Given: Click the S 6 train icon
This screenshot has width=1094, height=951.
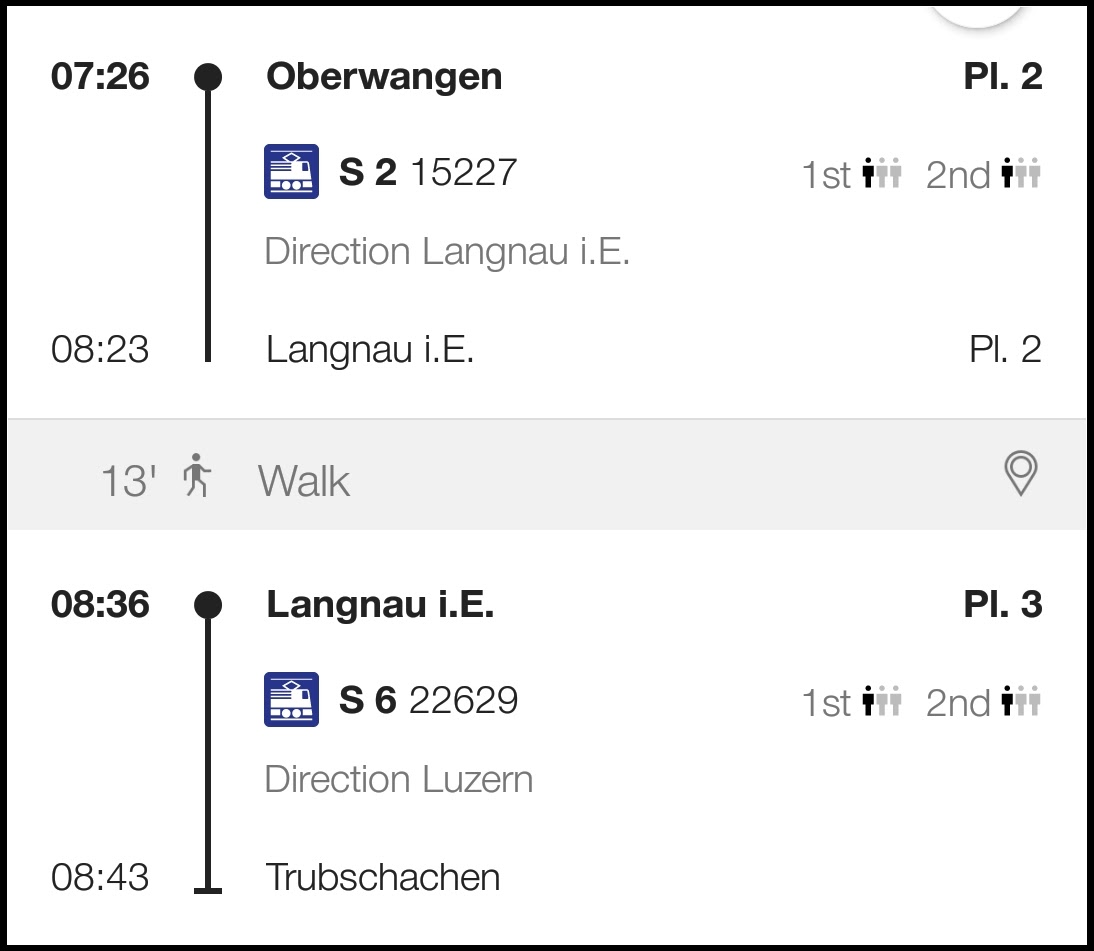Looking at the screenshot, I should [291, 699].
